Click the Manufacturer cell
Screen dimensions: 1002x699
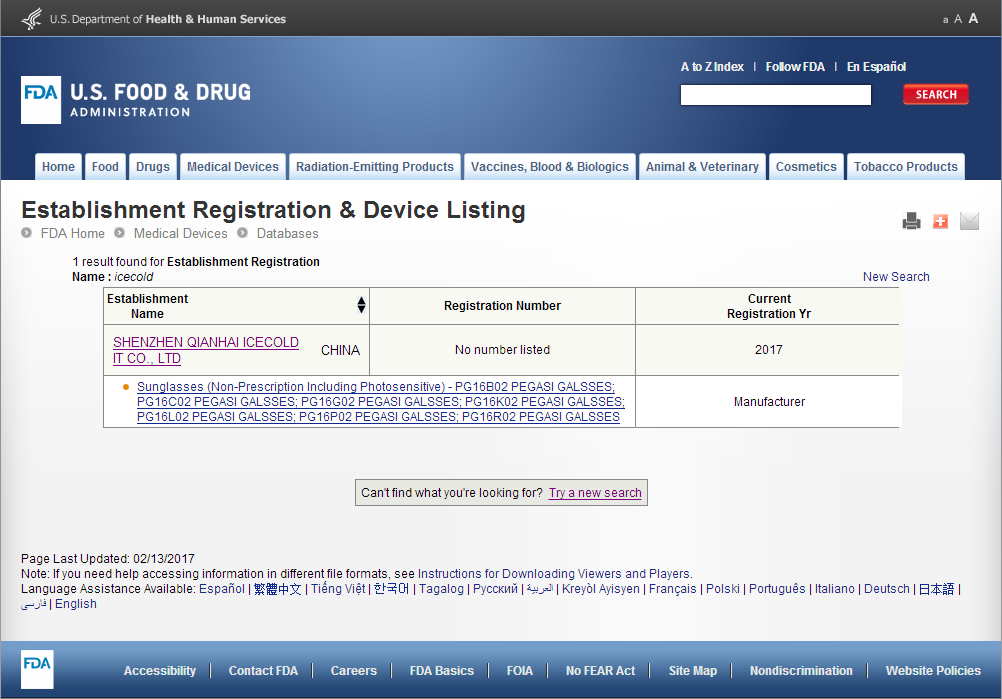tap(769, 402)
